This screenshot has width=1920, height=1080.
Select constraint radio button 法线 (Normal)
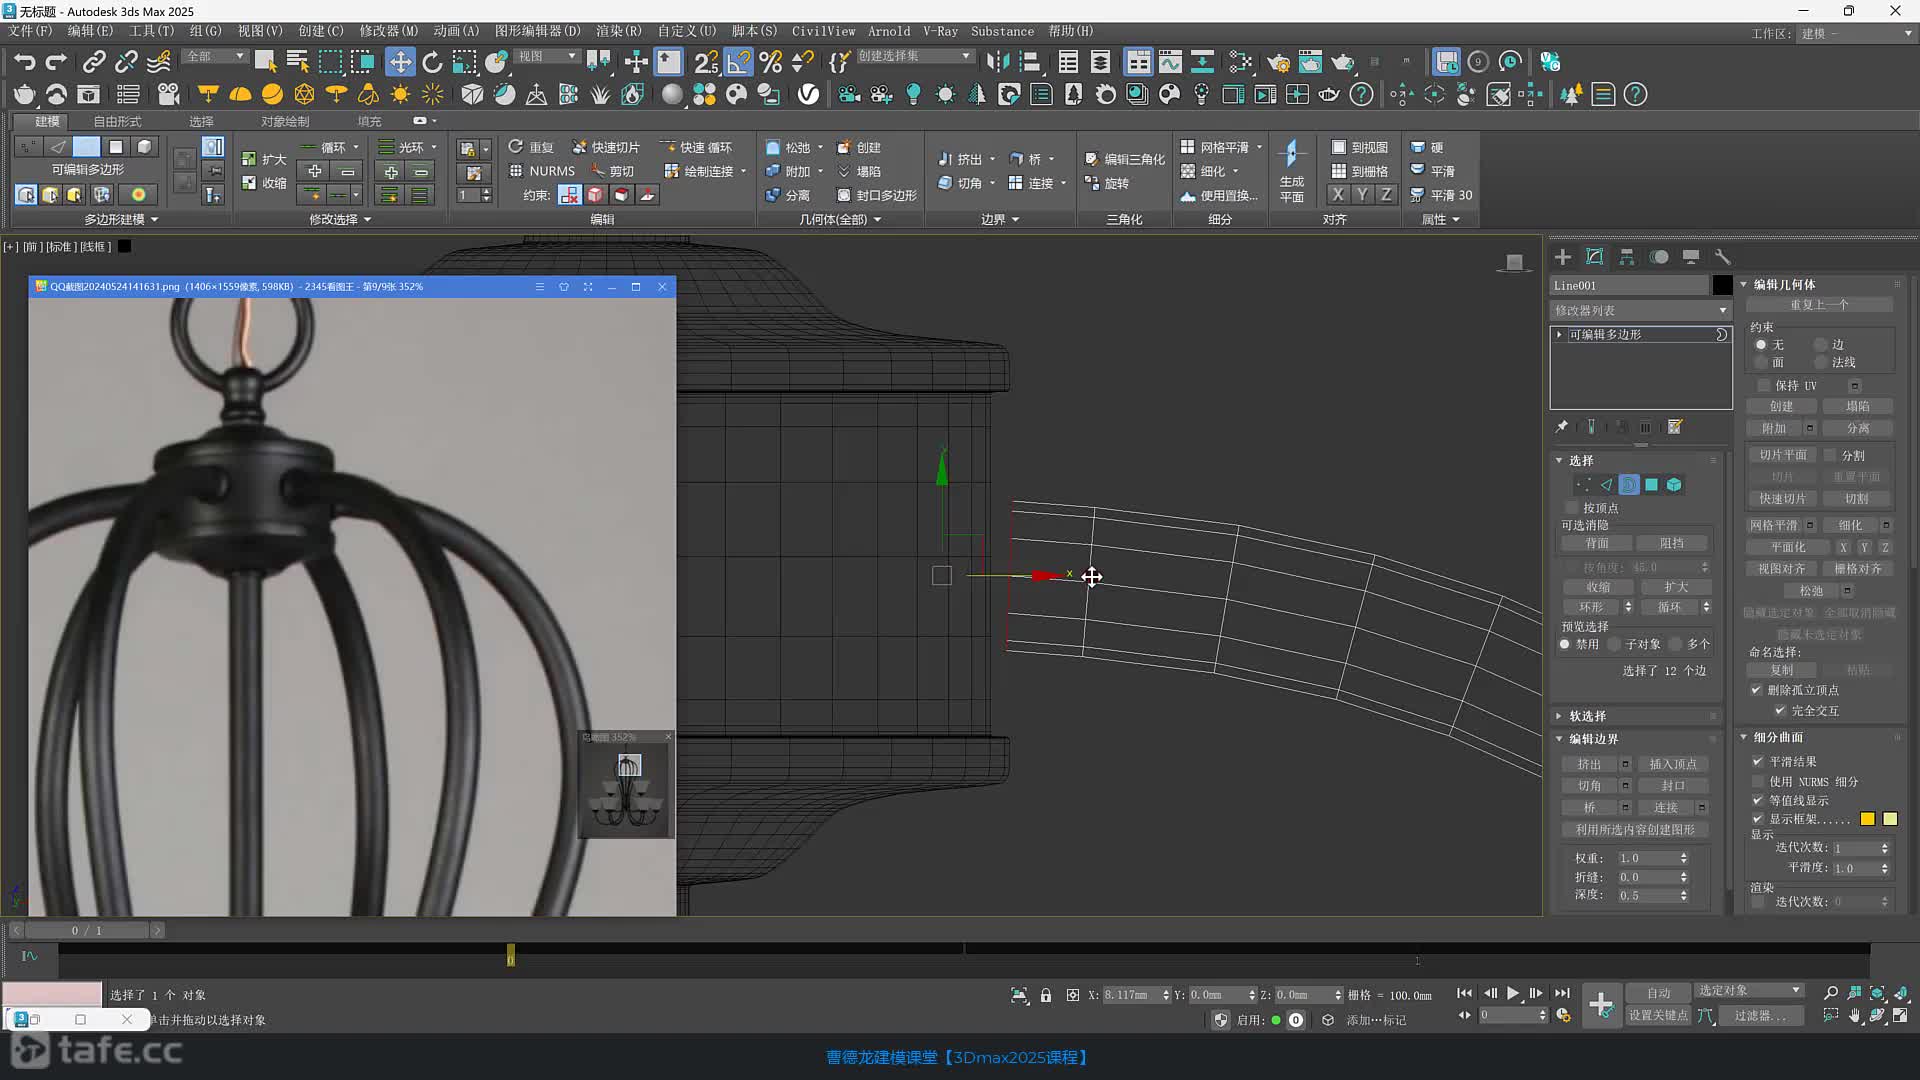tap(1821, 363)
